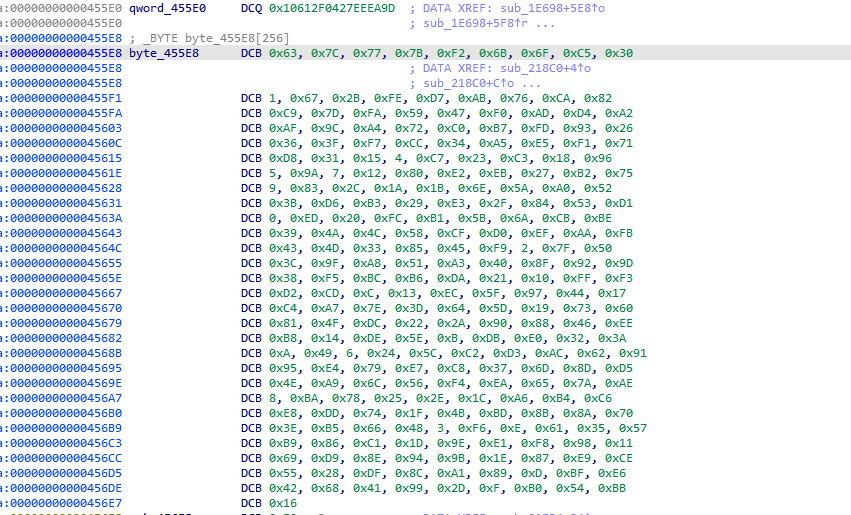Image resolution: width=851 pixels, height=515 pixels.
Task: Select address 0000000000045615
Action: (66, 158)
